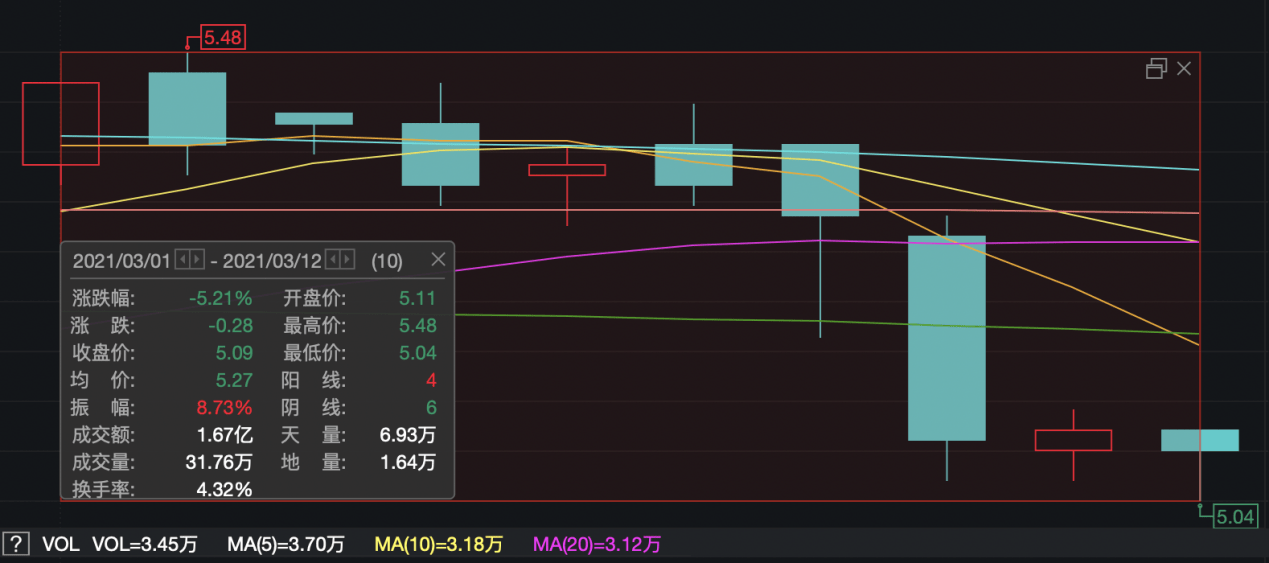Click the restore window icon in range selection
Viewport: 1269px width, 563px height.
pyautogui.click(x=1156, y=68)
